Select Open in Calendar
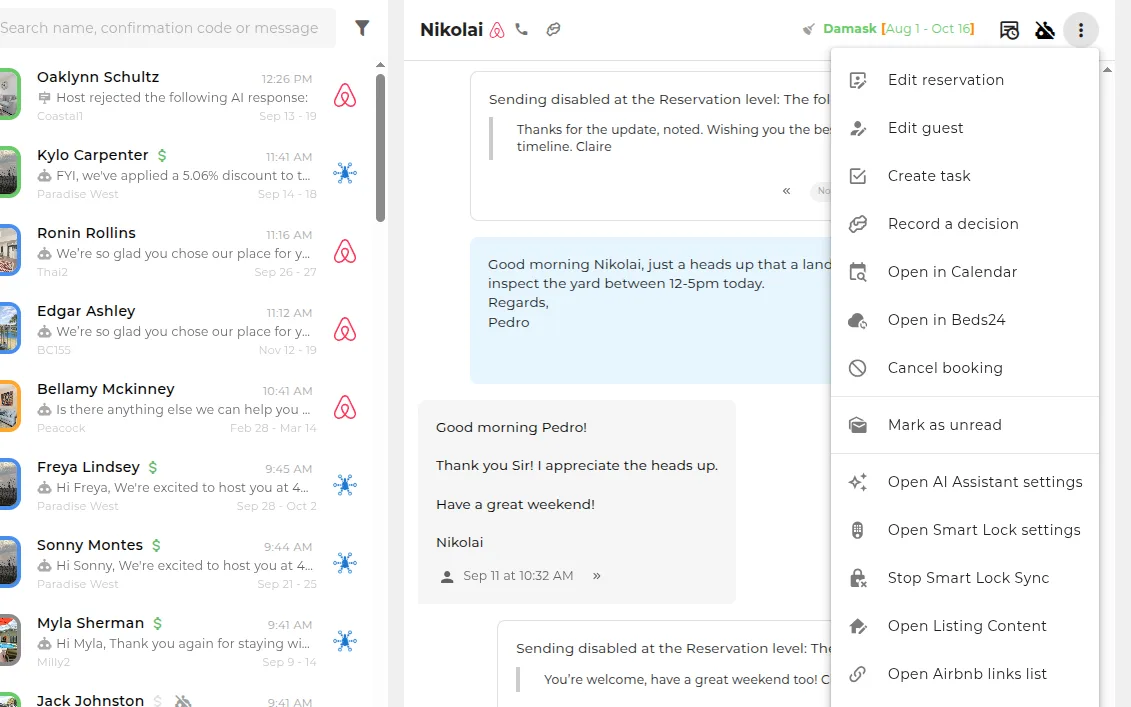1131x707 pixels. [964, 272]
